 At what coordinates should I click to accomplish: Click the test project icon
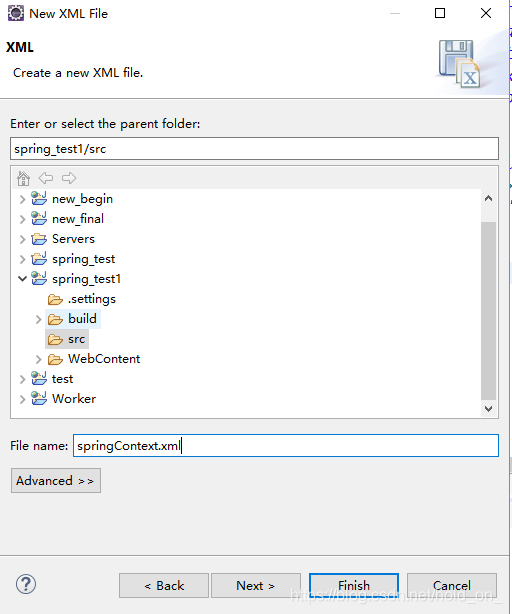coord(39,378)
